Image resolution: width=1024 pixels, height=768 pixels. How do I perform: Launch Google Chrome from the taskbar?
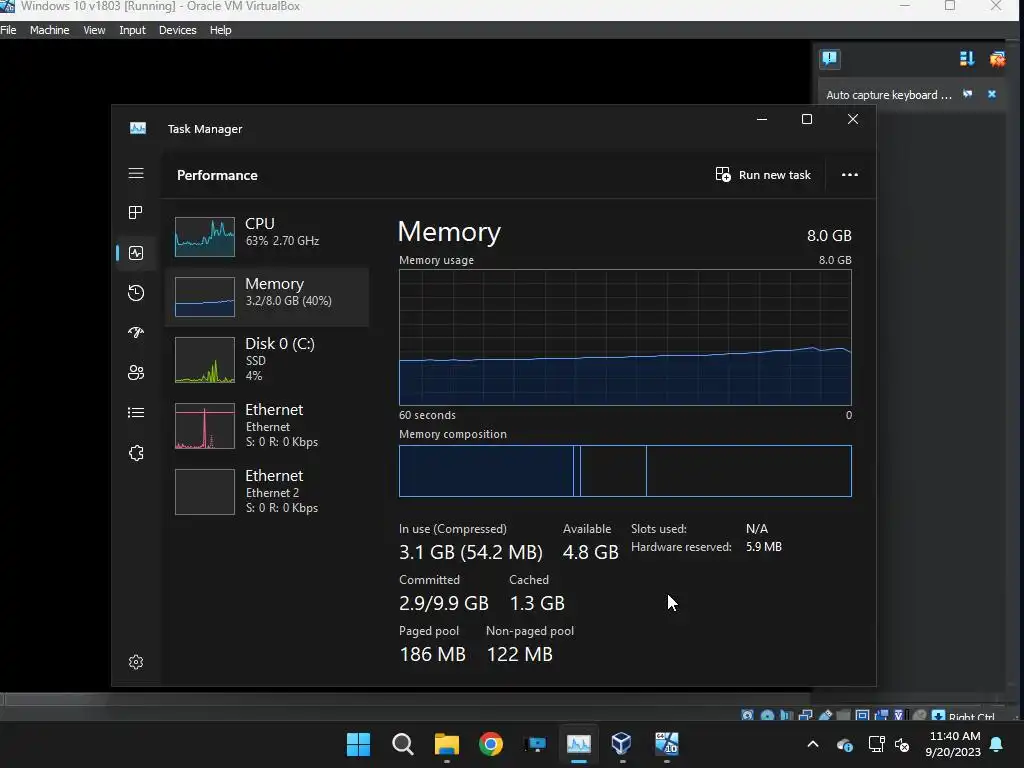pos(490,744)
